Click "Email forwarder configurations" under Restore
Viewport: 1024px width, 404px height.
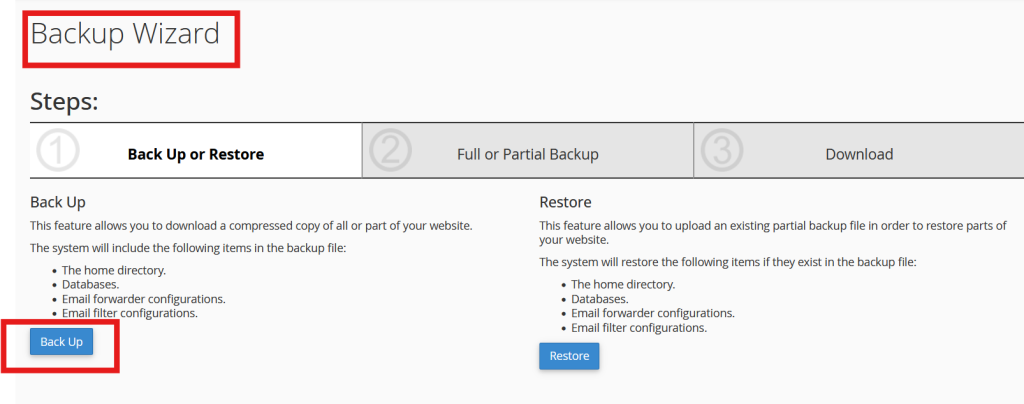click(x=653, y=313)
